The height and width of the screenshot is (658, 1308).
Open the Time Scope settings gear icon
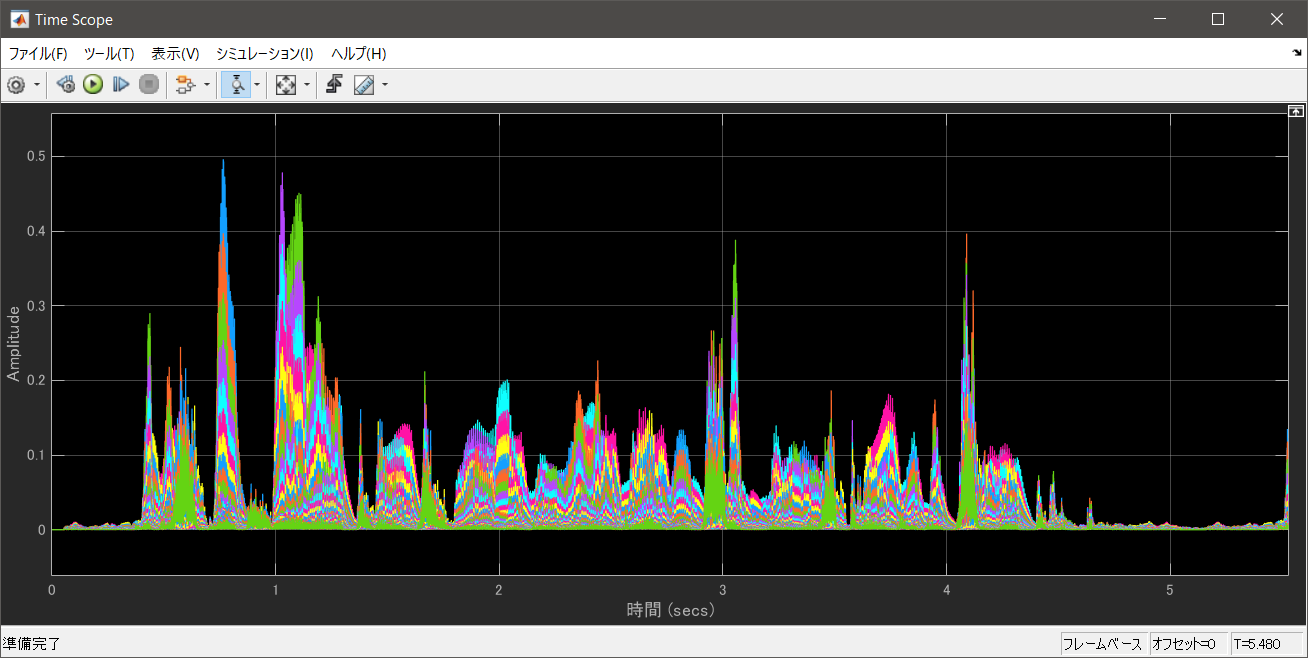click(15, 84)
